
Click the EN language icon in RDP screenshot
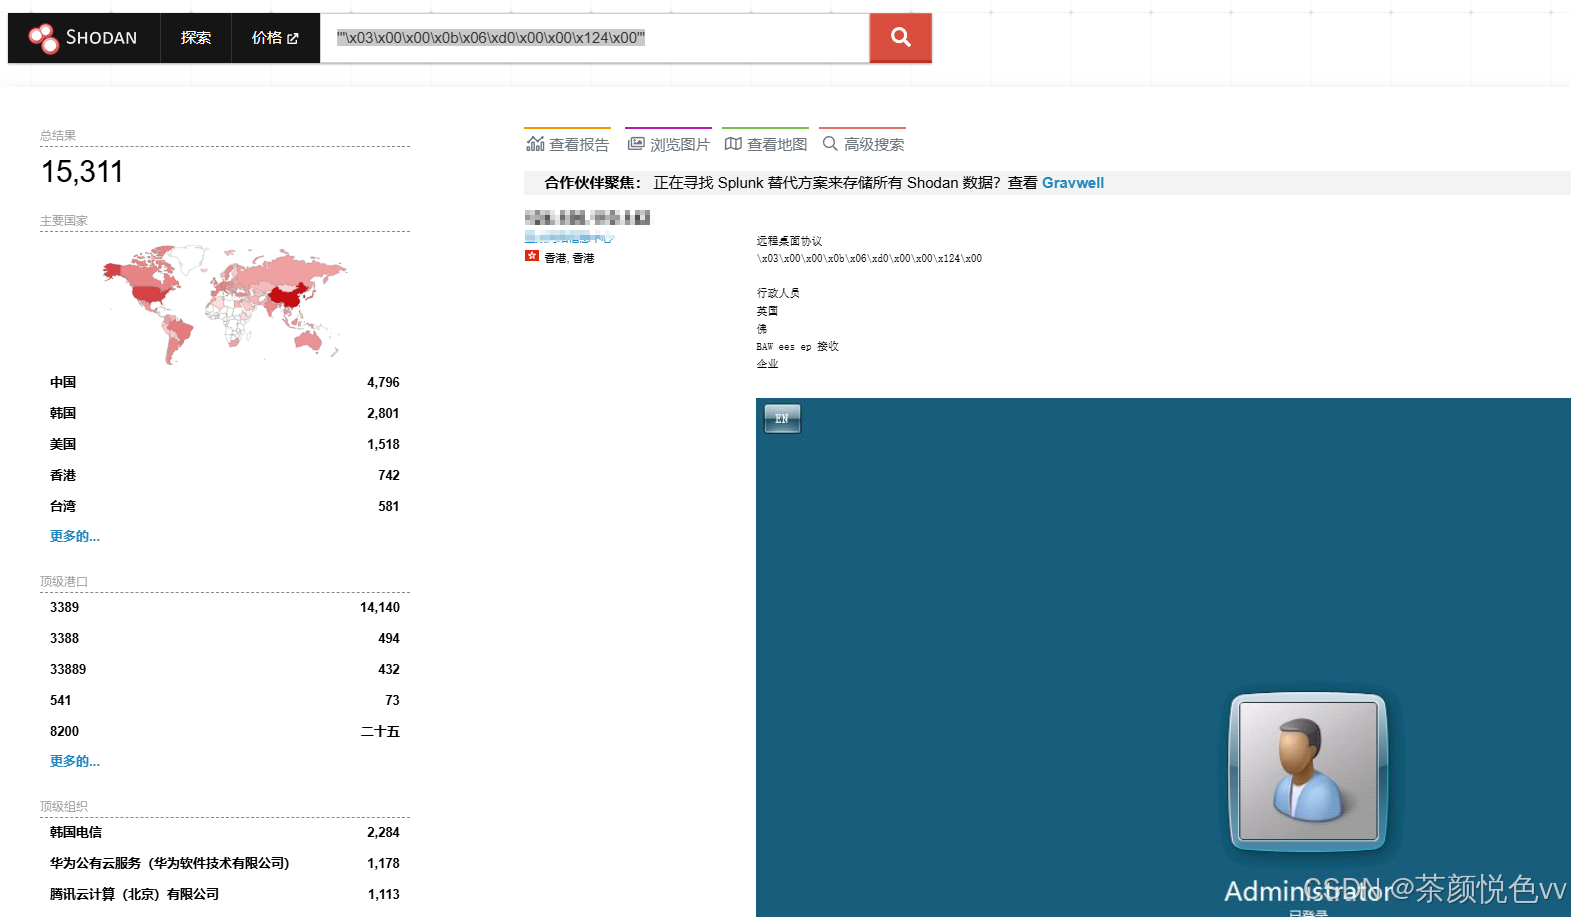782,418
